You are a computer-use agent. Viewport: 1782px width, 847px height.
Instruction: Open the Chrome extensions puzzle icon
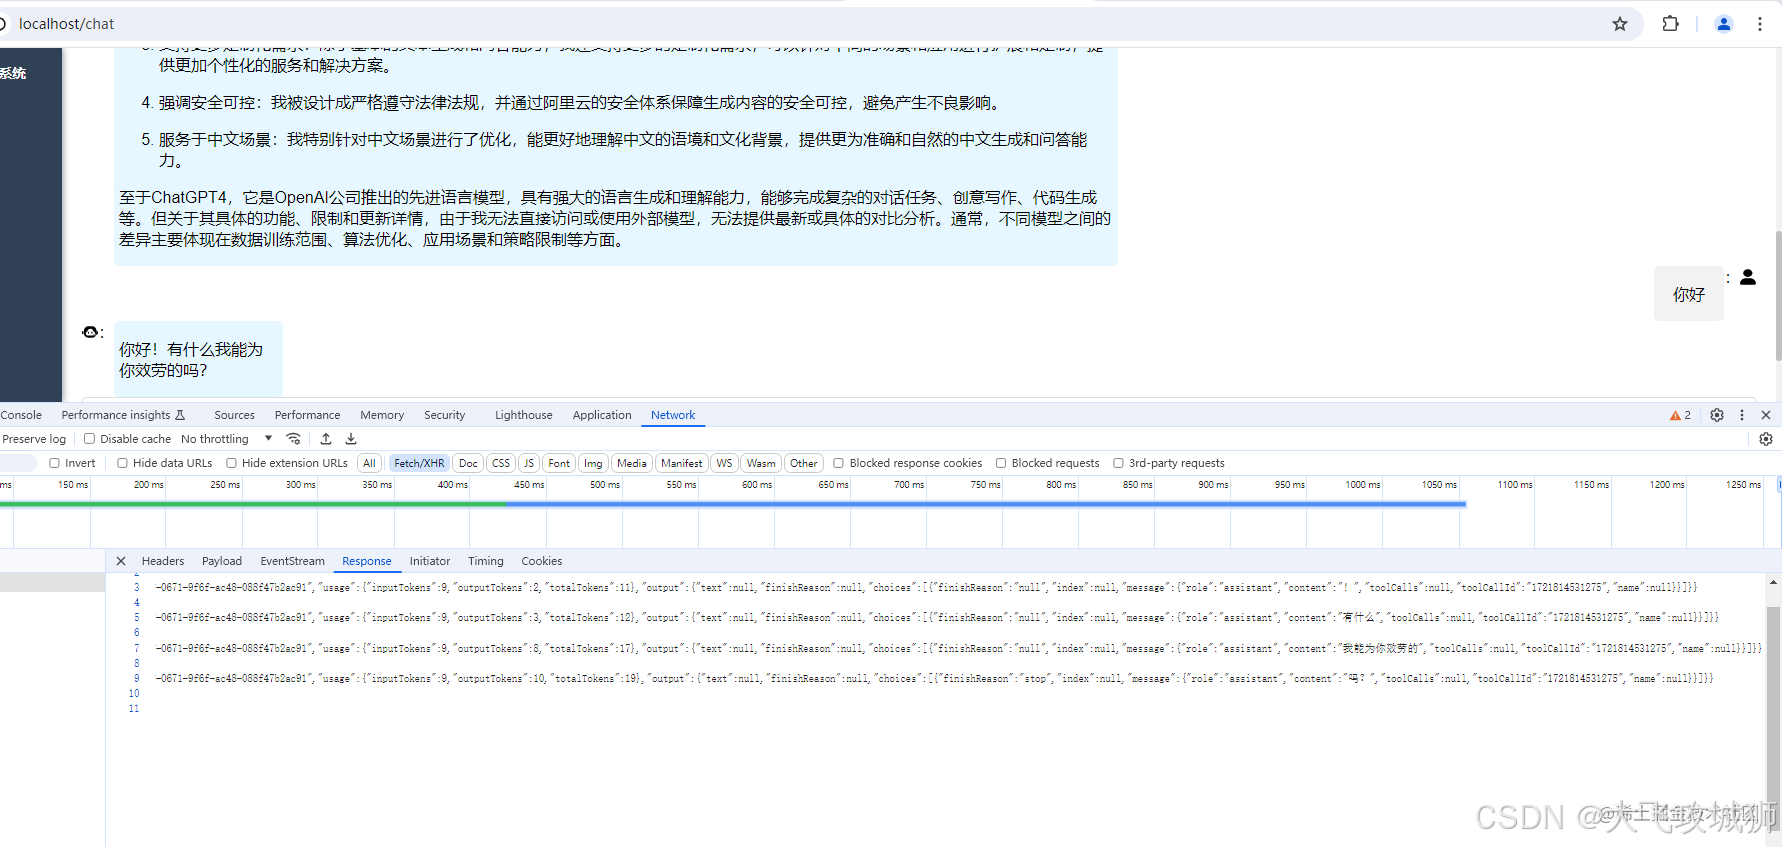(x=1671, y=24)
